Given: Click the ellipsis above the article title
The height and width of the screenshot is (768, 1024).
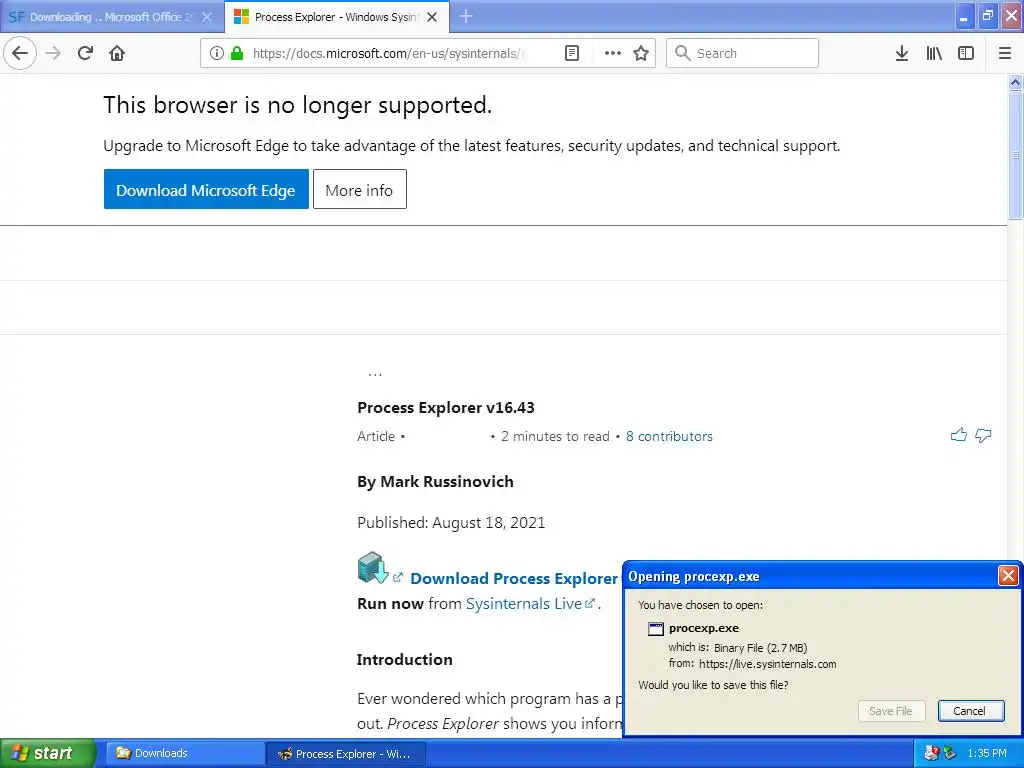Looking at the screenshot, I should [x=375, y=374].
